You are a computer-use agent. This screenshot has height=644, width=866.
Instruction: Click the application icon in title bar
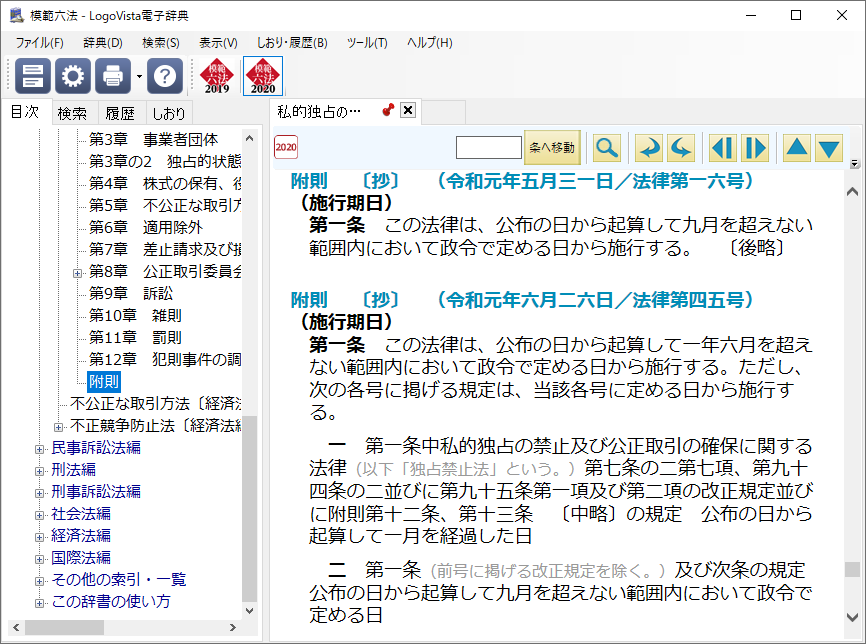click(15, 15)
